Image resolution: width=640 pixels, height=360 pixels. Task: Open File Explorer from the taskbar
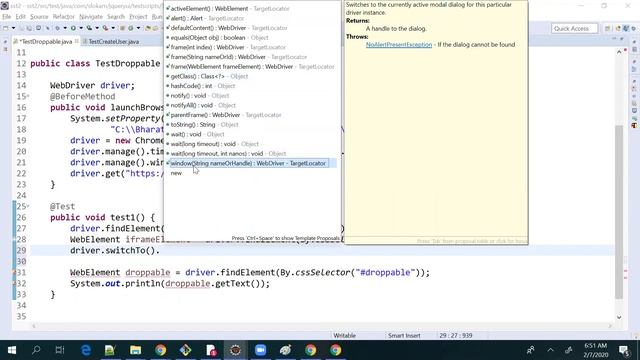point(135,350)
